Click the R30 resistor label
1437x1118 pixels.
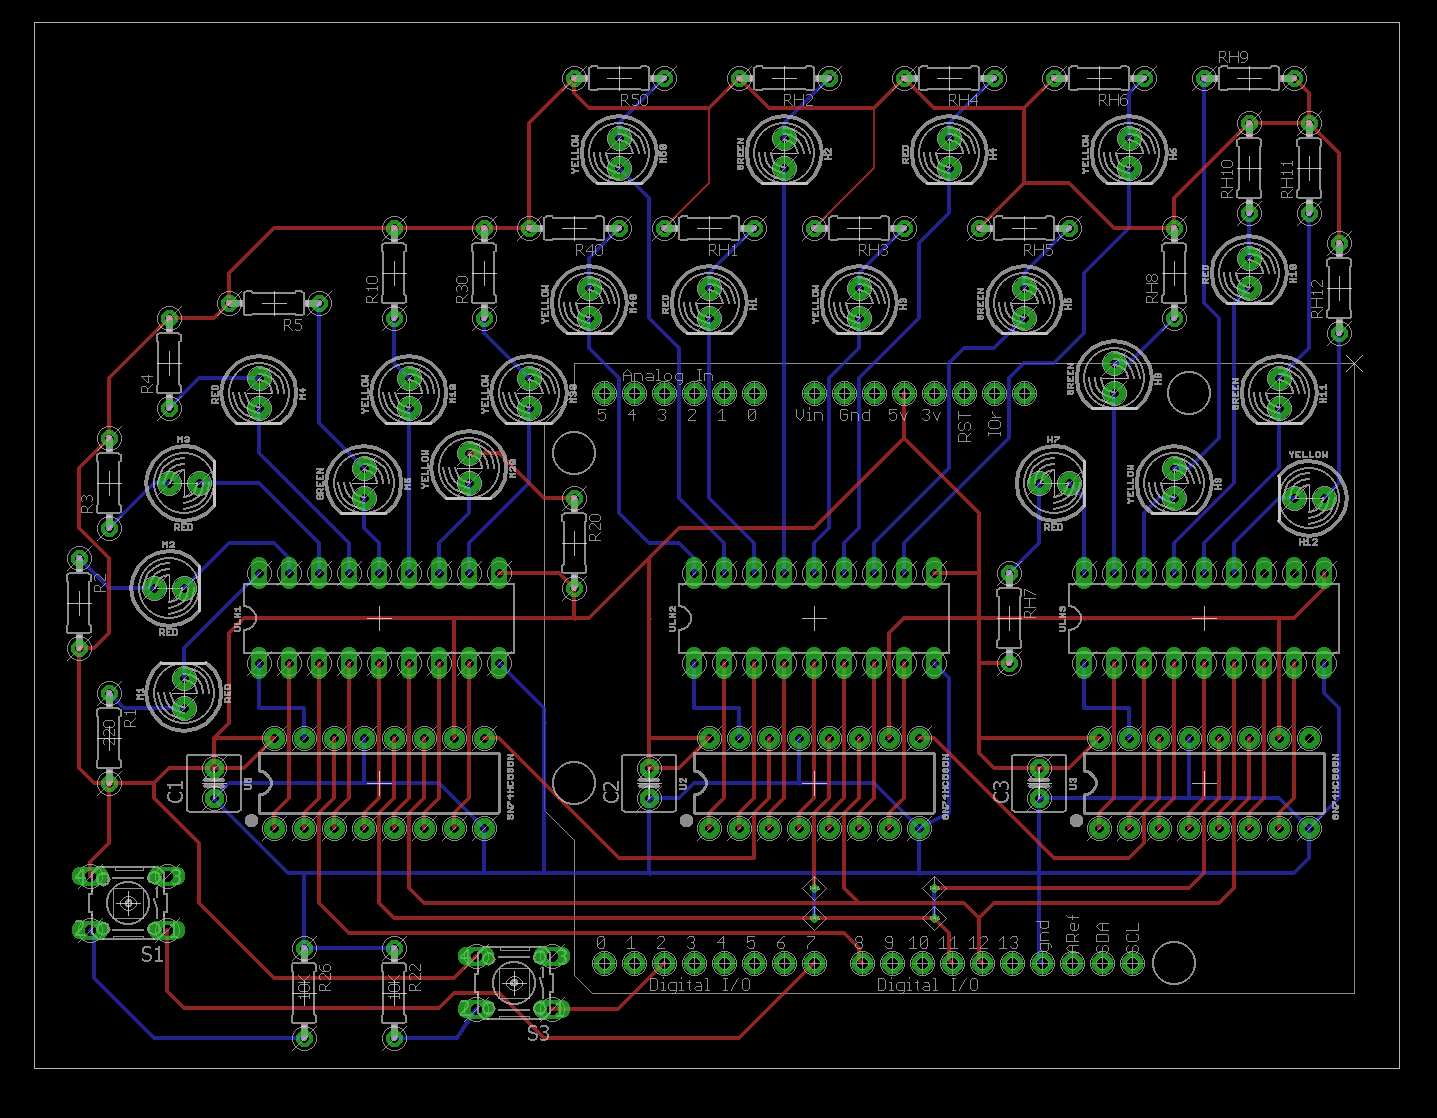[462, 289]
